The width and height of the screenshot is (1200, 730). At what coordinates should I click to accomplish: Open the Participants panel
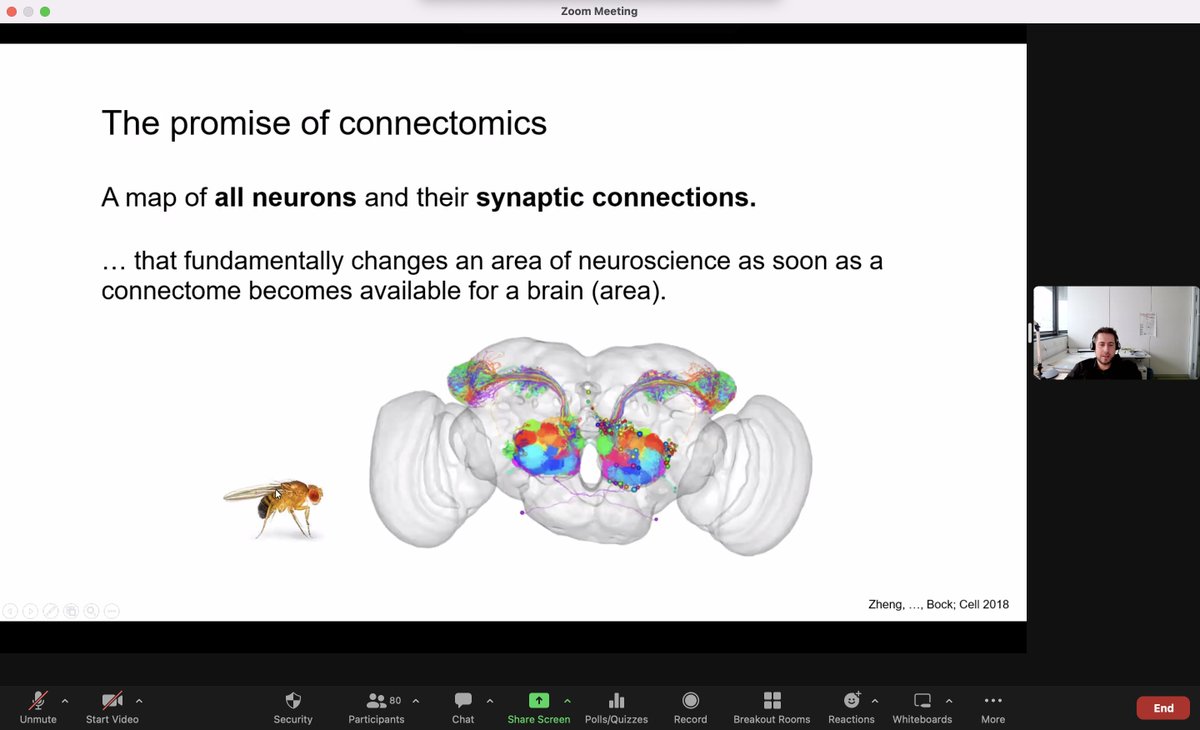(376, 707)
